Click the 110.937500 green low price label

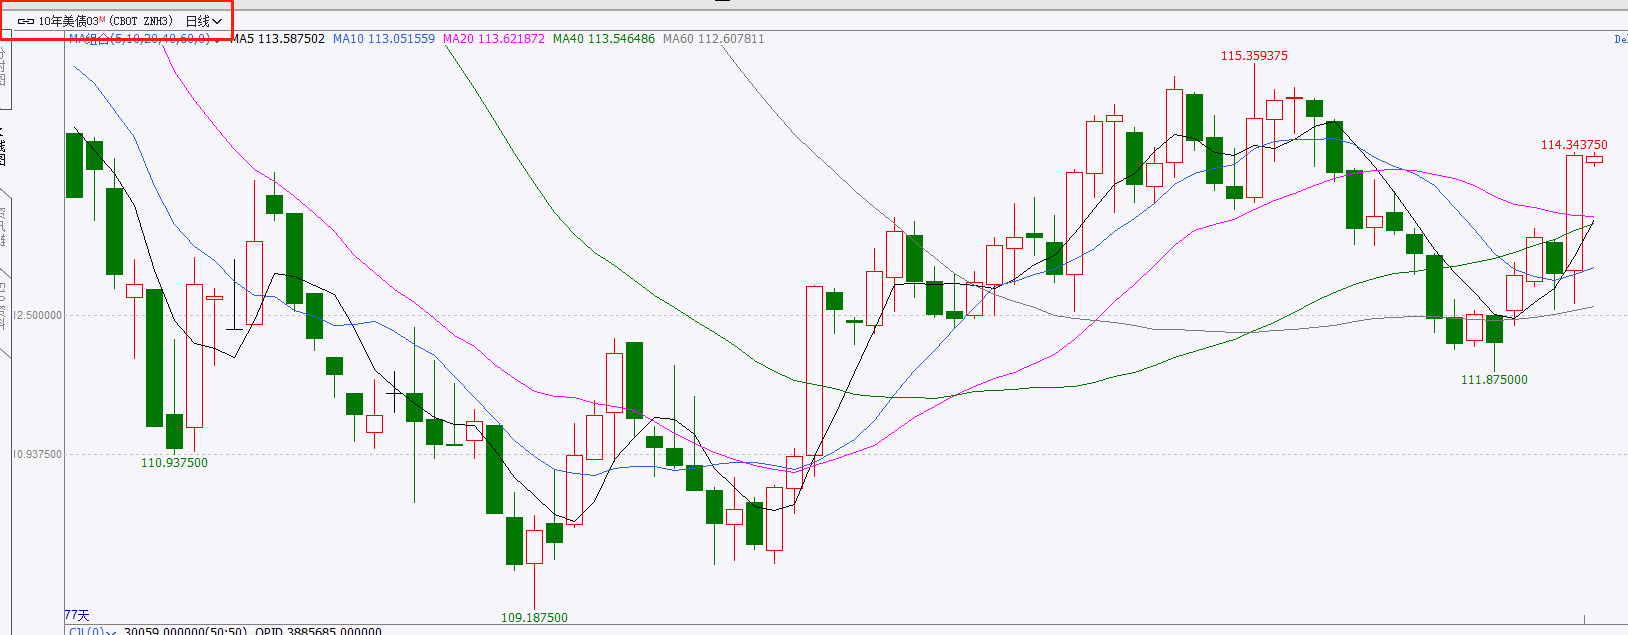pos(174,463)
